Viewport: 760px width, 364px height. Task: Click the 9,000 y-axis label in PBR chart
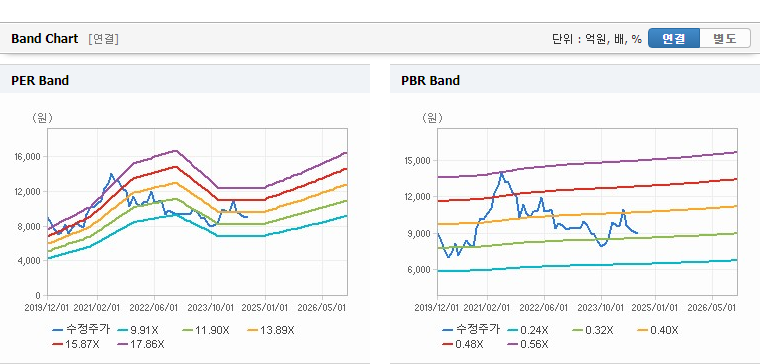coord(420,234)
